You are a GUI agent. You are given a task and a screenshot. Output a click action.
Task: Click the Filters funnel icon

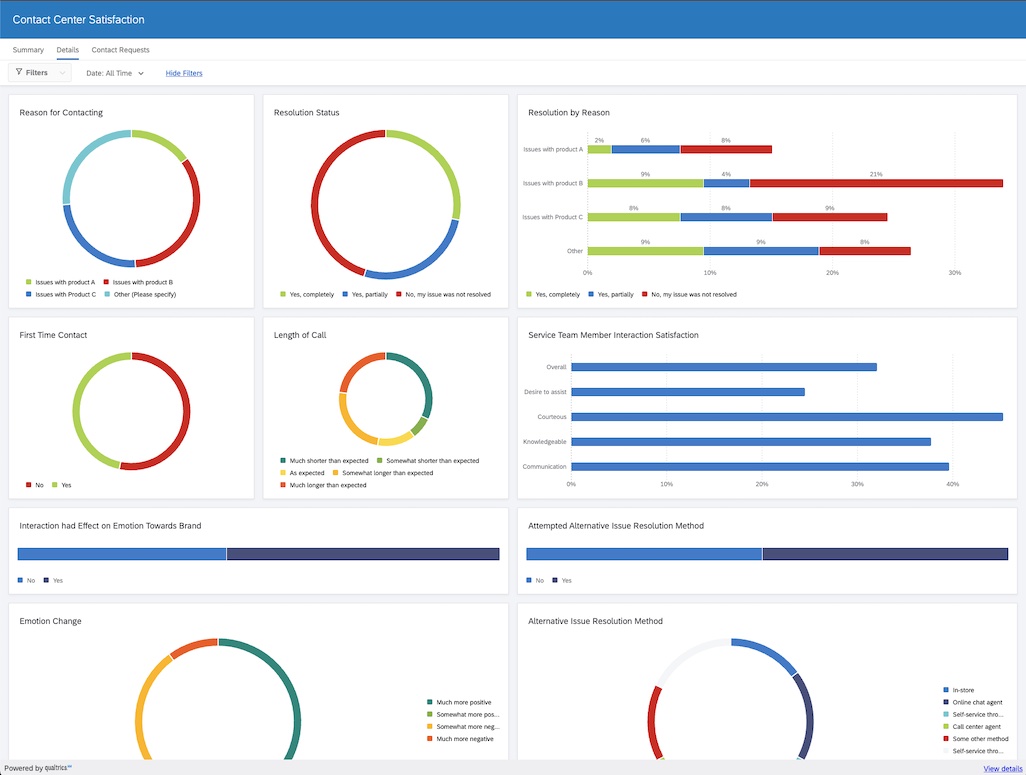(x=19, y=72)
